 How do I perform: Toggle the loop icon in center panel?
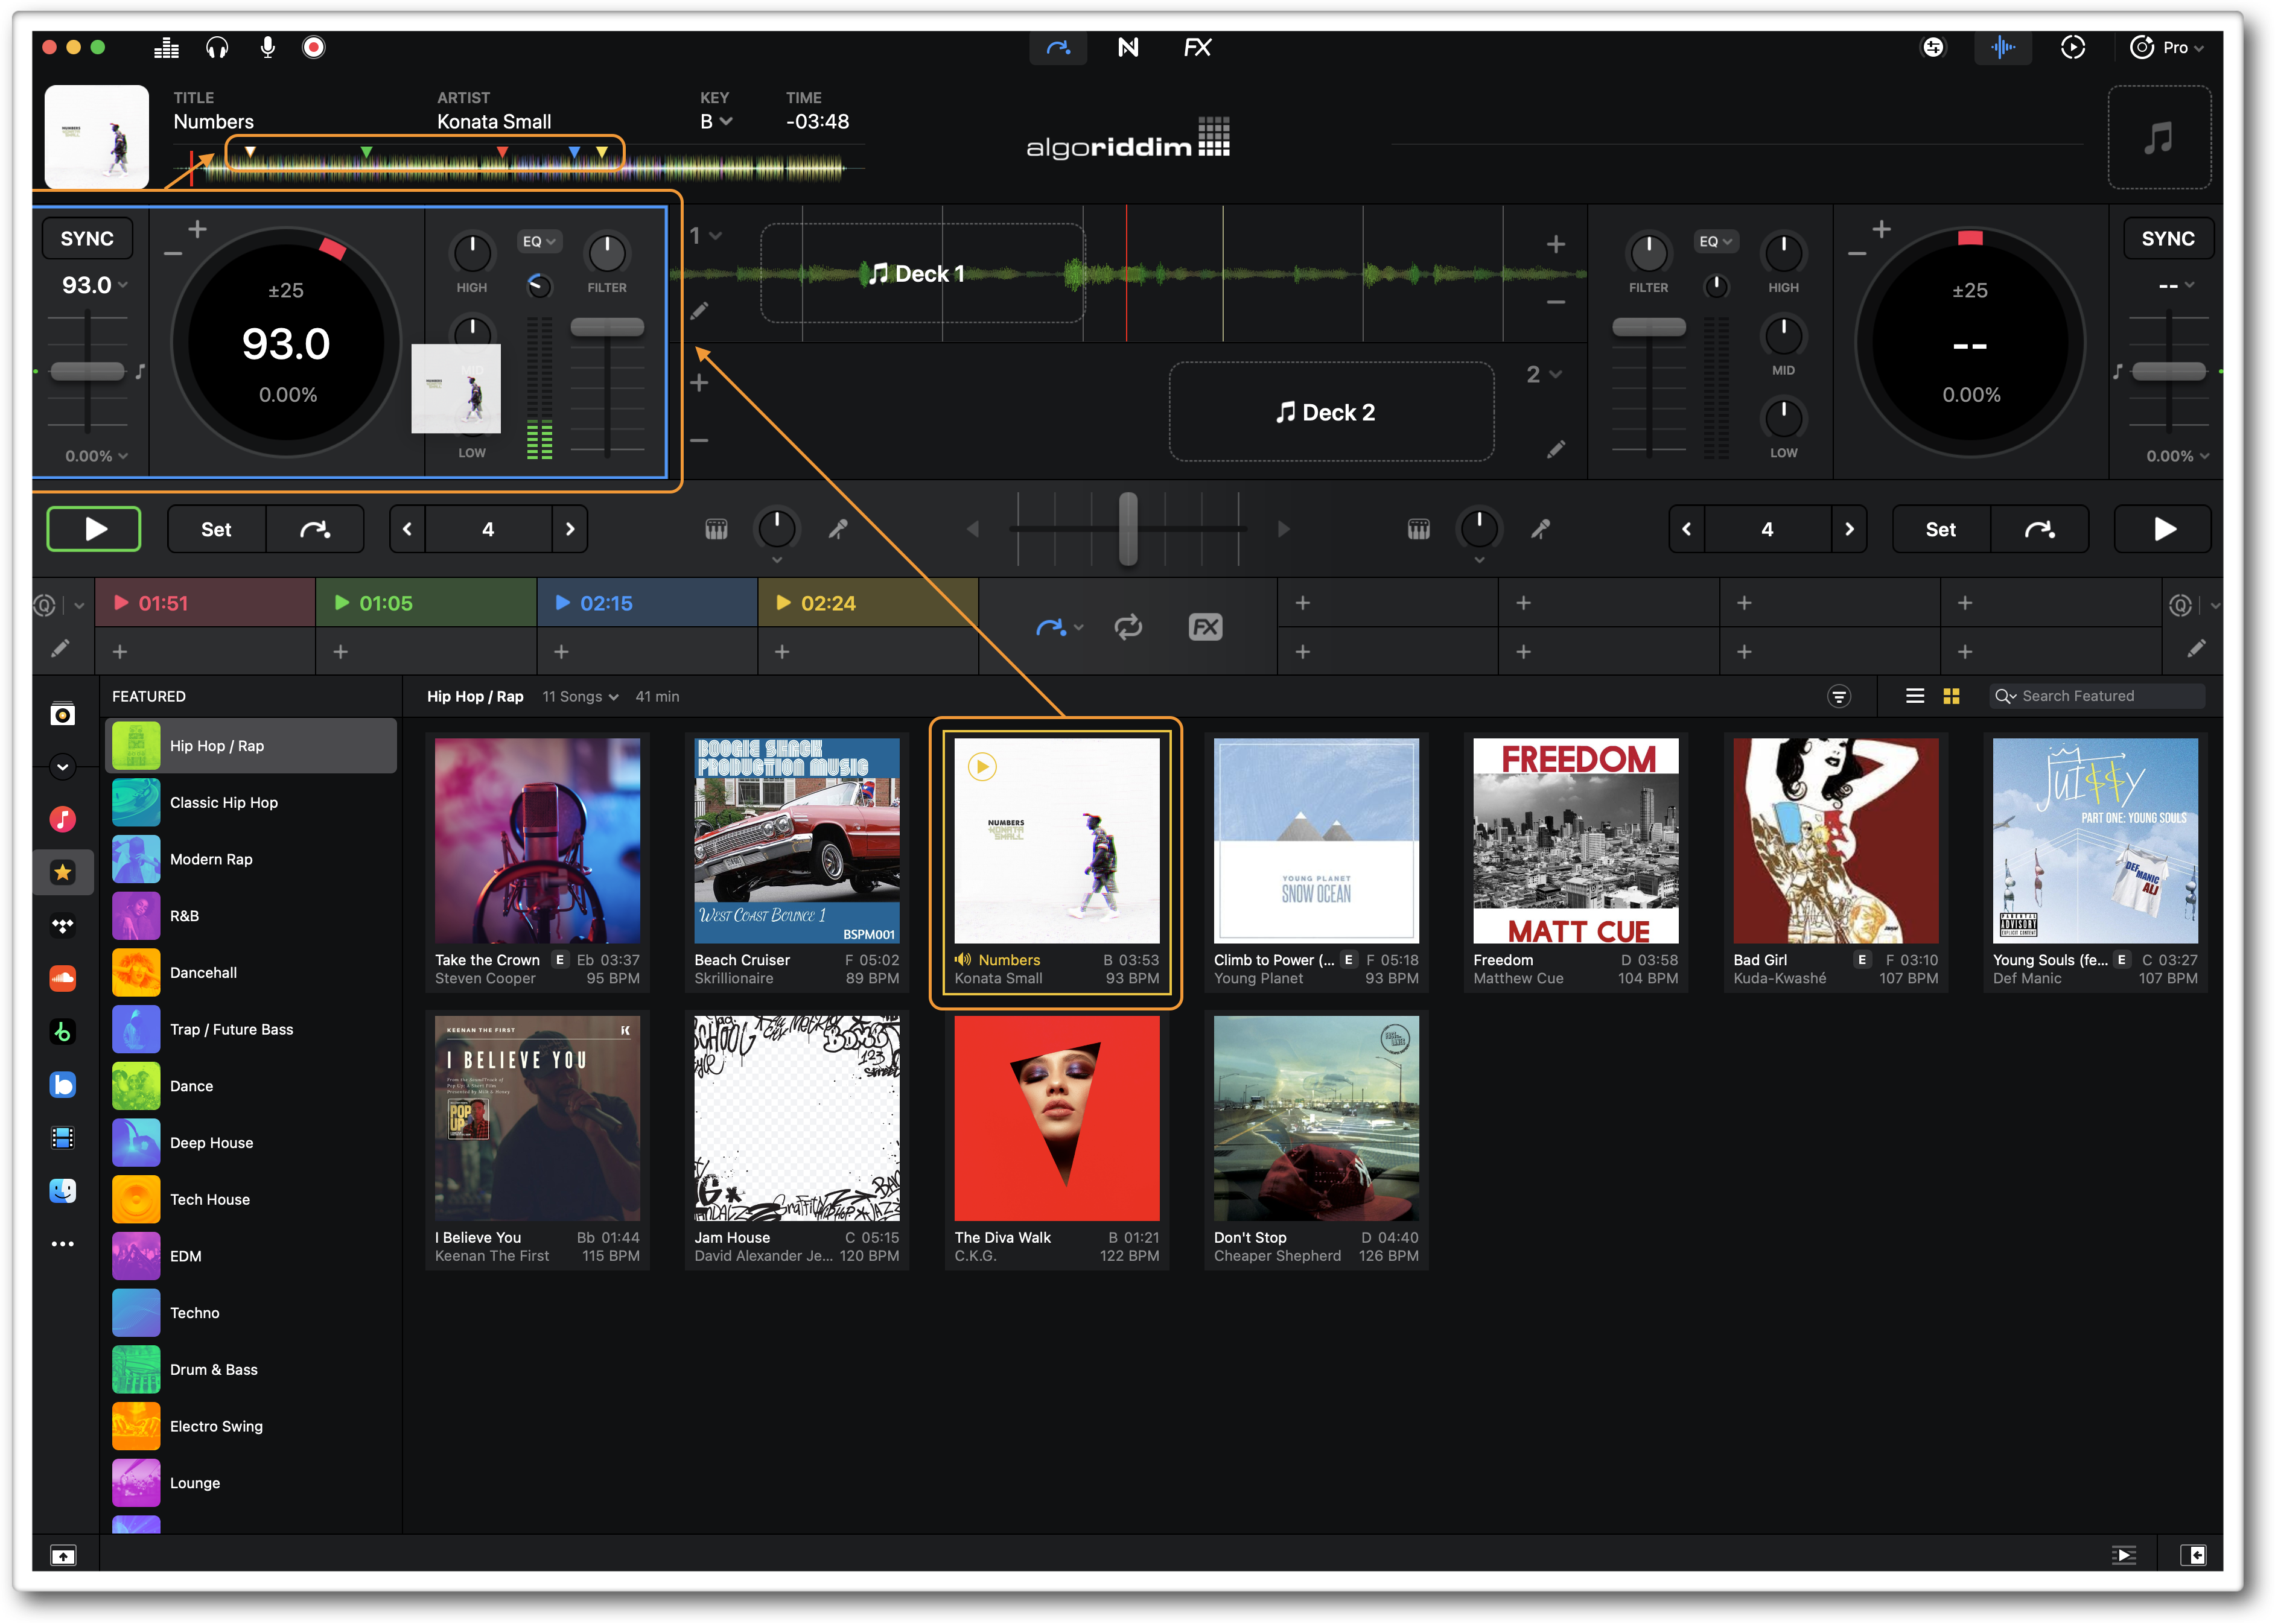tap(1128, 627)
